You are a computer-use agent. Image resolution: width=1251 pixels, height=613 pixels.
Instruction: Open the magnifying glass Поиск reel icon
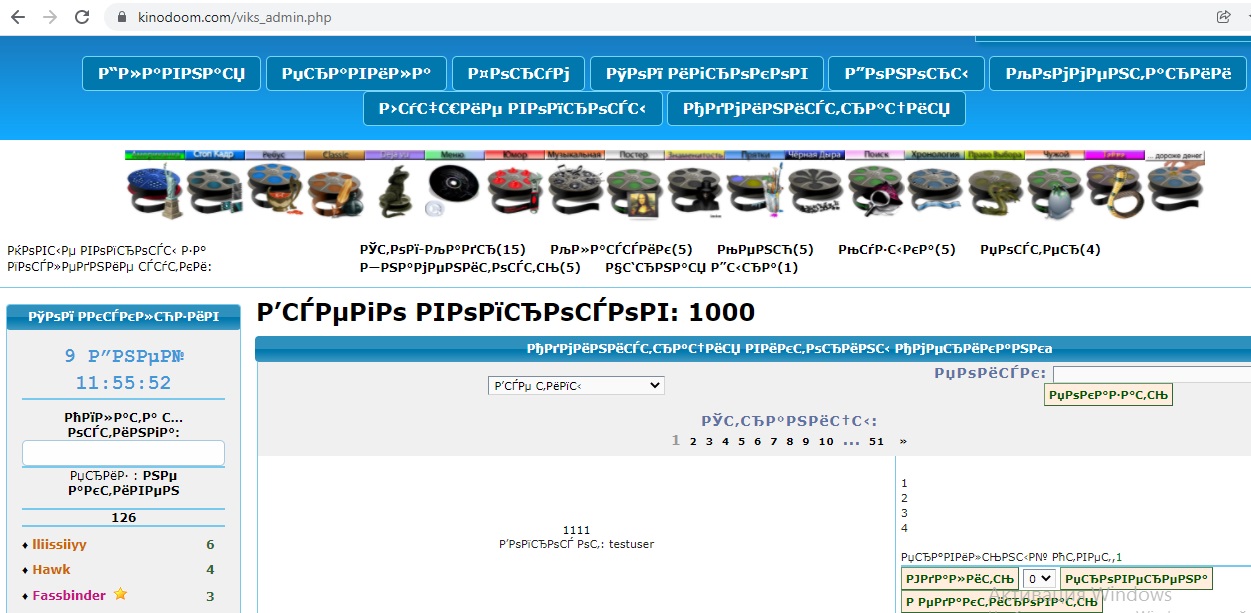coord(874,190)
